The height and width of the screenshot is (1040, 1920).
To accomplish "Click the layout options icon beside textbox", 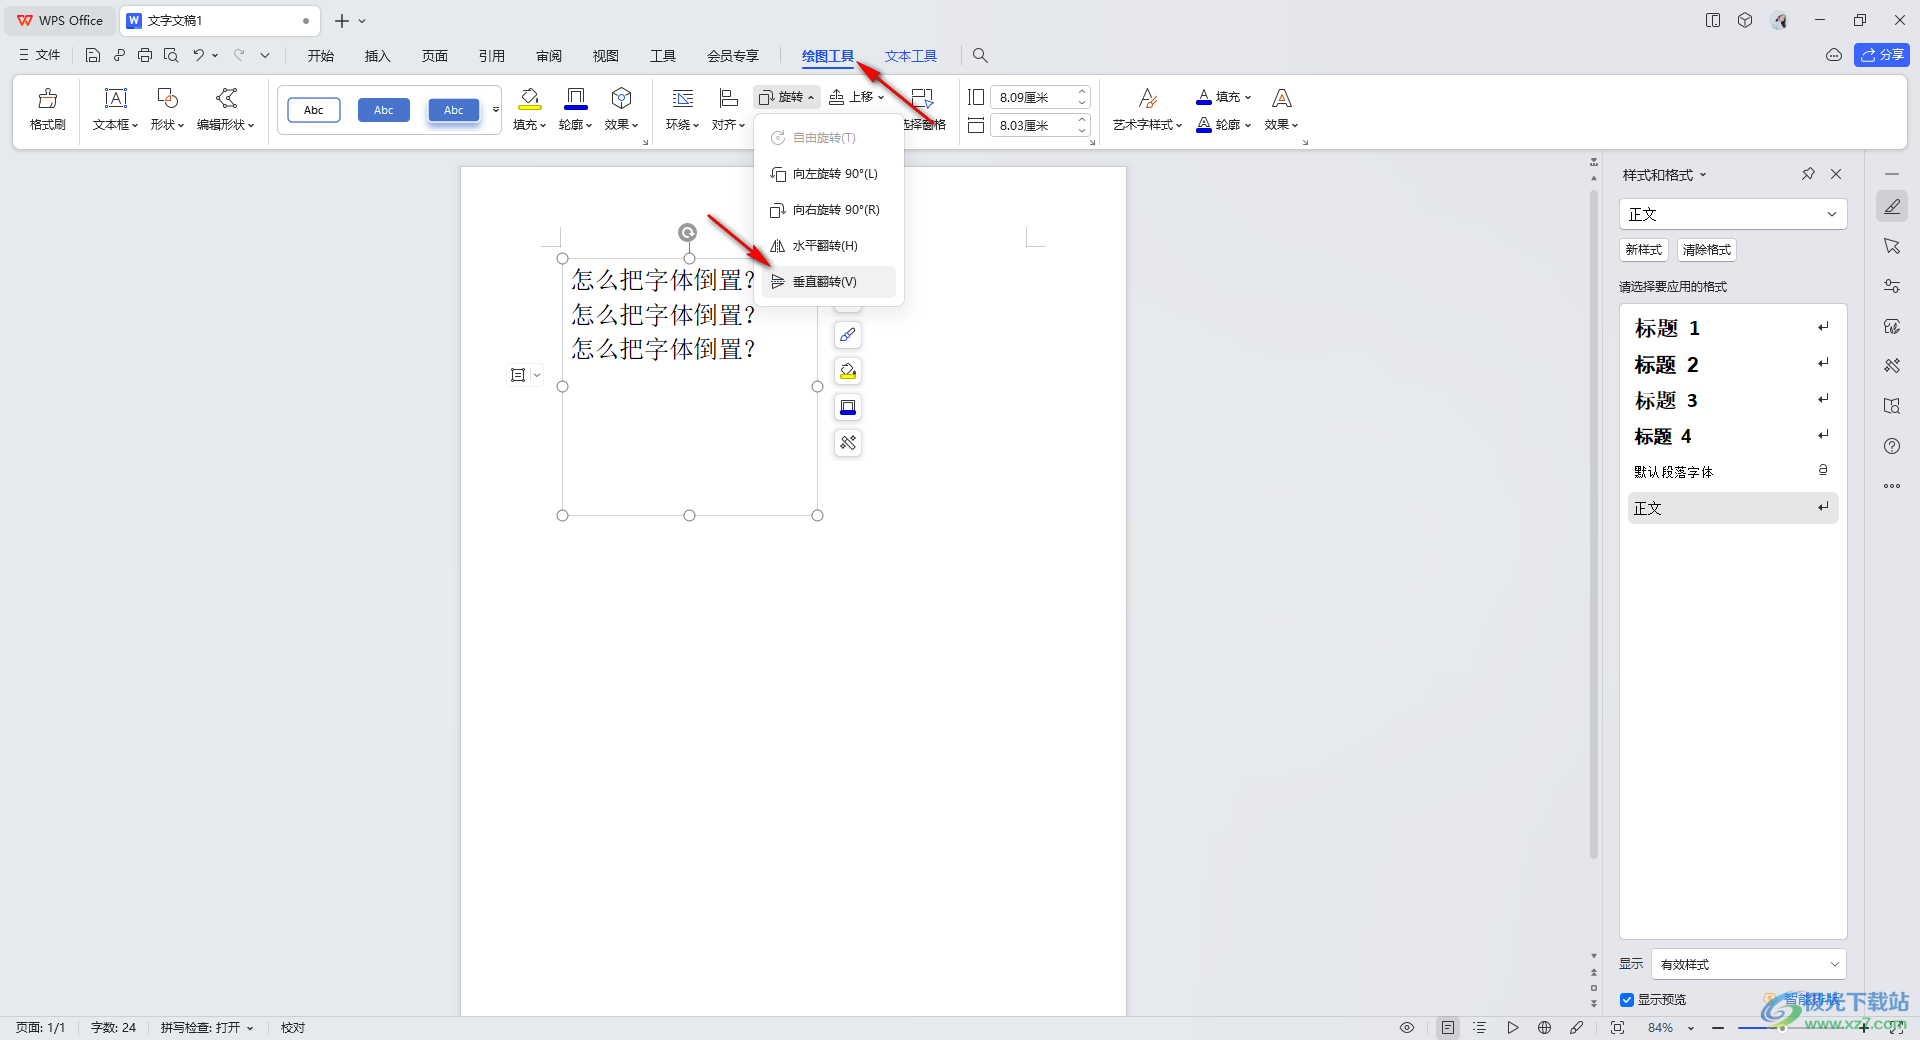I will (518, 375).
